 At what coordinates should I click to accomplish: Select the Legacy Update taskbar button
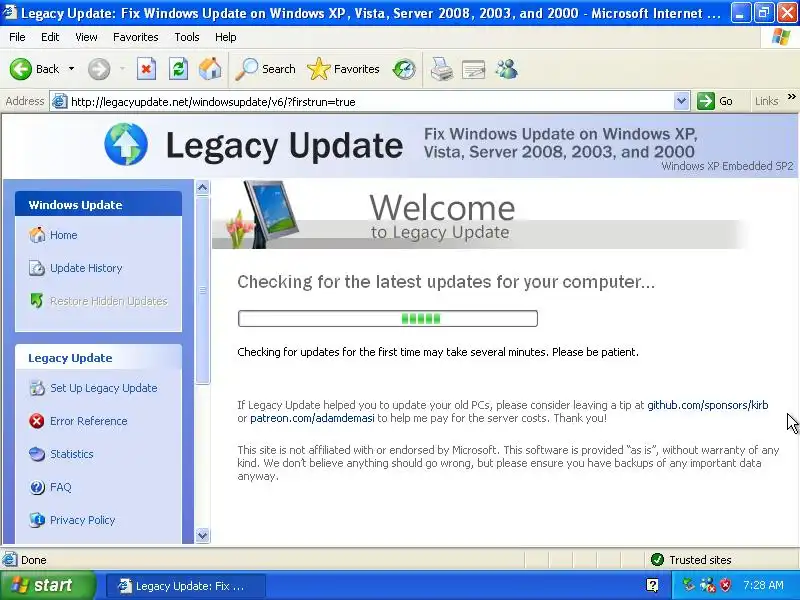[x=186, y=586]
